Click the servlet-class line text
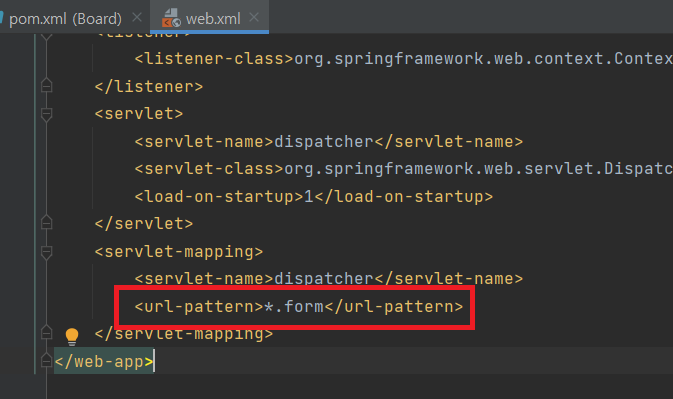Image resolution: width=673 pixels, height=399 pixels. point(403,169)
